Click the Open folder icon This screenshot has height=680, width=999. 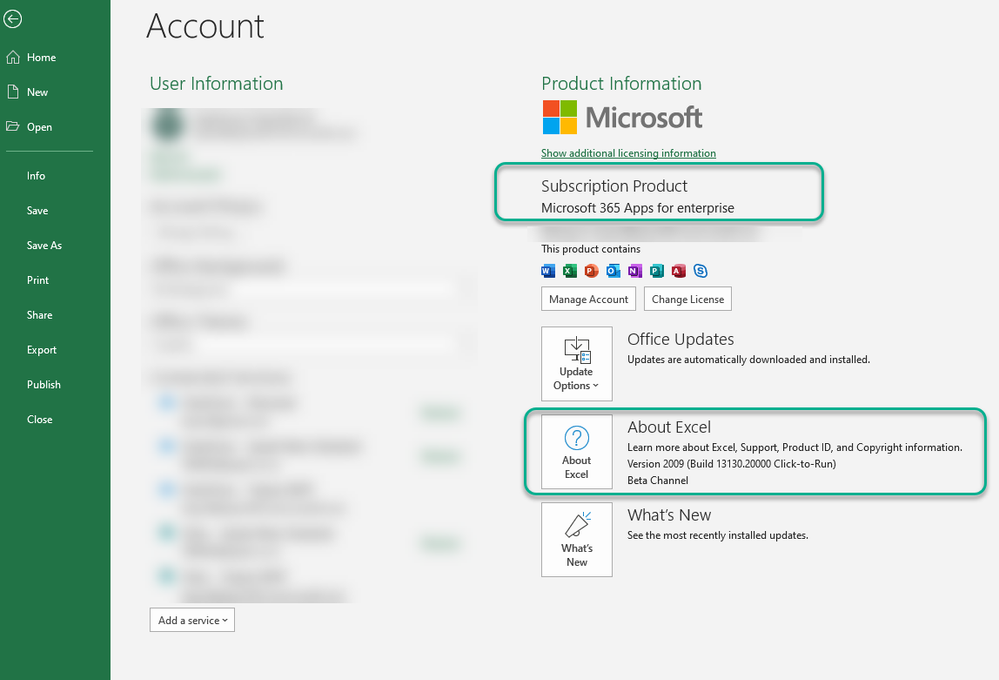(13, 126)
